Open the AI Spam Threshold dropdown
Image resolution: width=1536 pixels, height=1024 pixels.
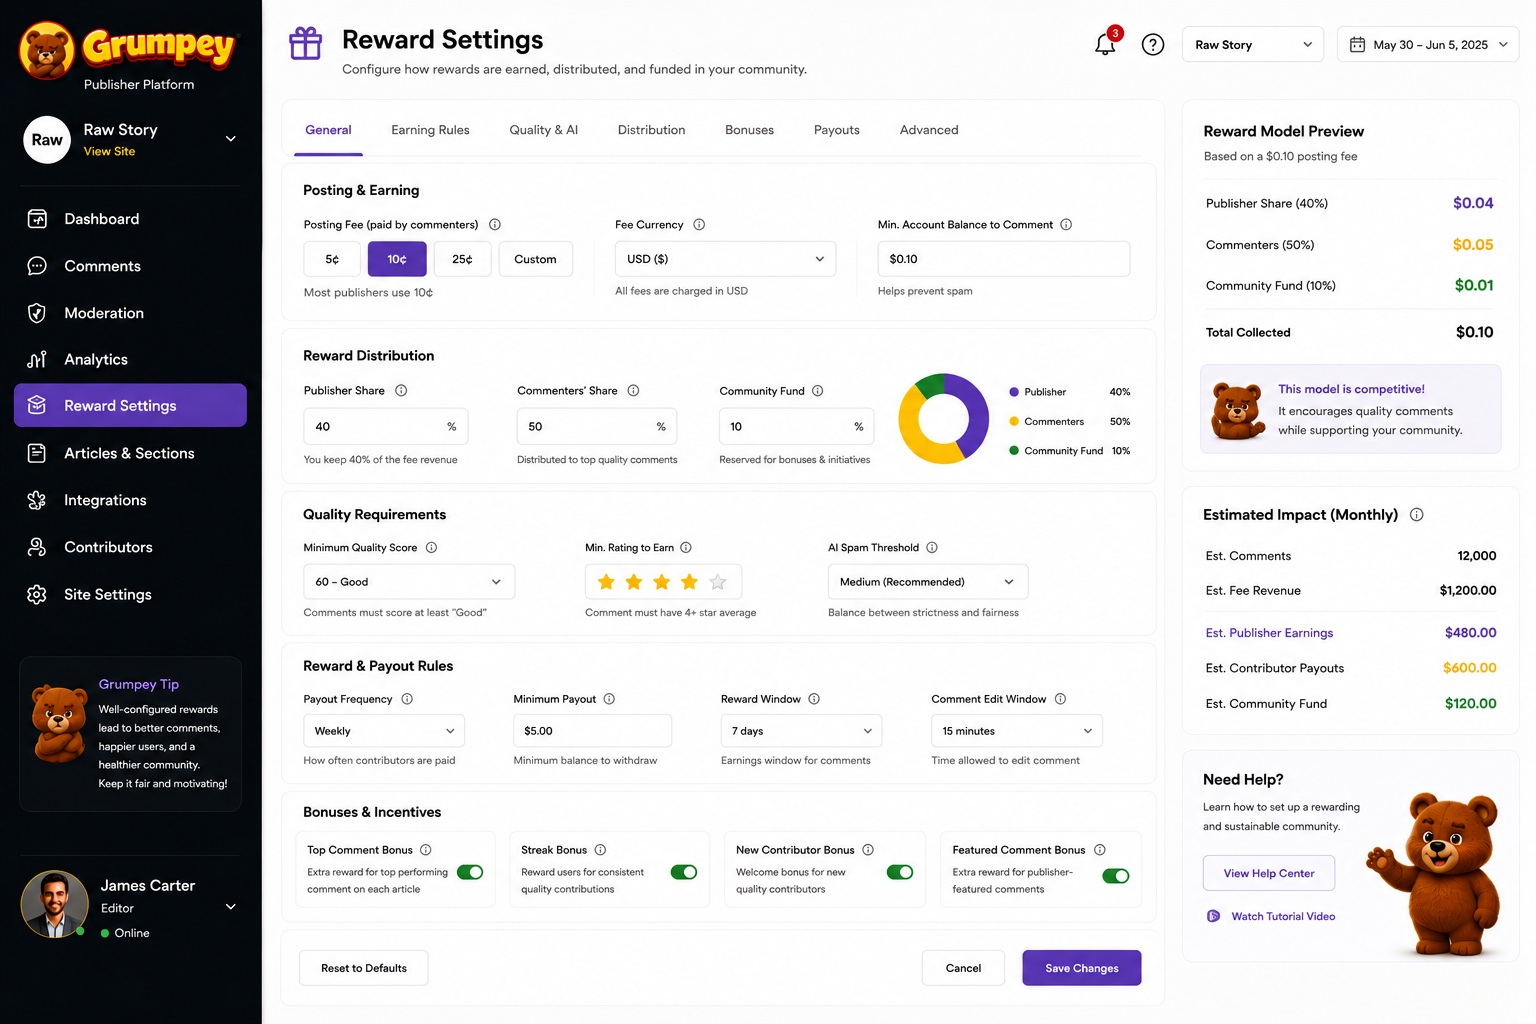[927, 582]
